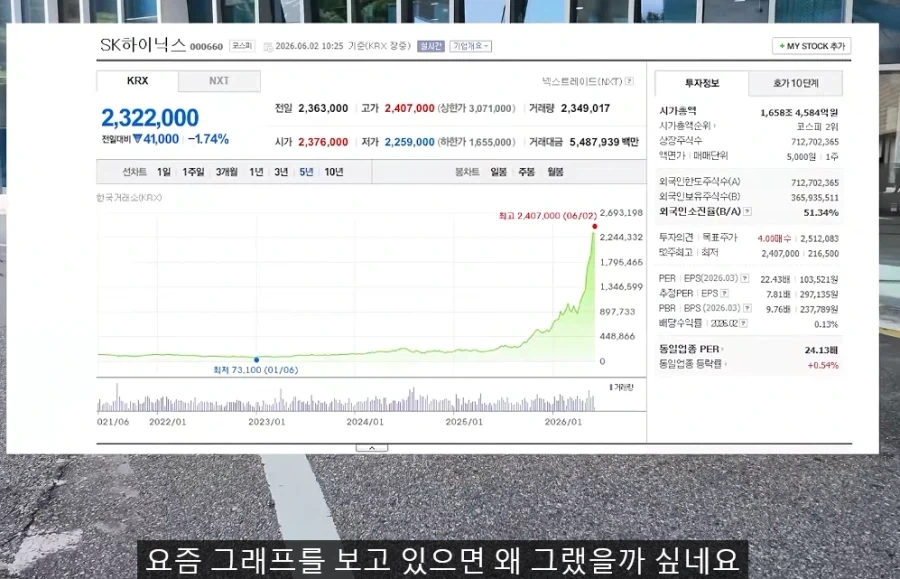Click the change rate -1.74%
The image size is (900, 579).
click(208, 139)
